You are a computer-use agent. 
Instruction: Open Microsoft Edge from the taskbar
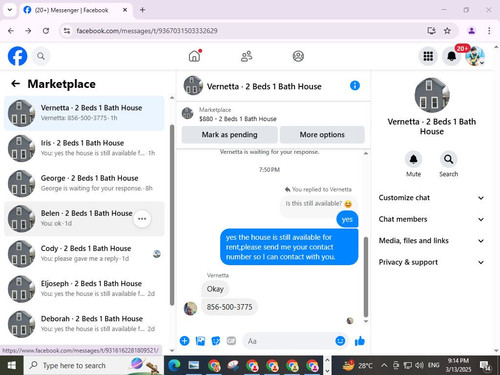click(x=174, y=365)
